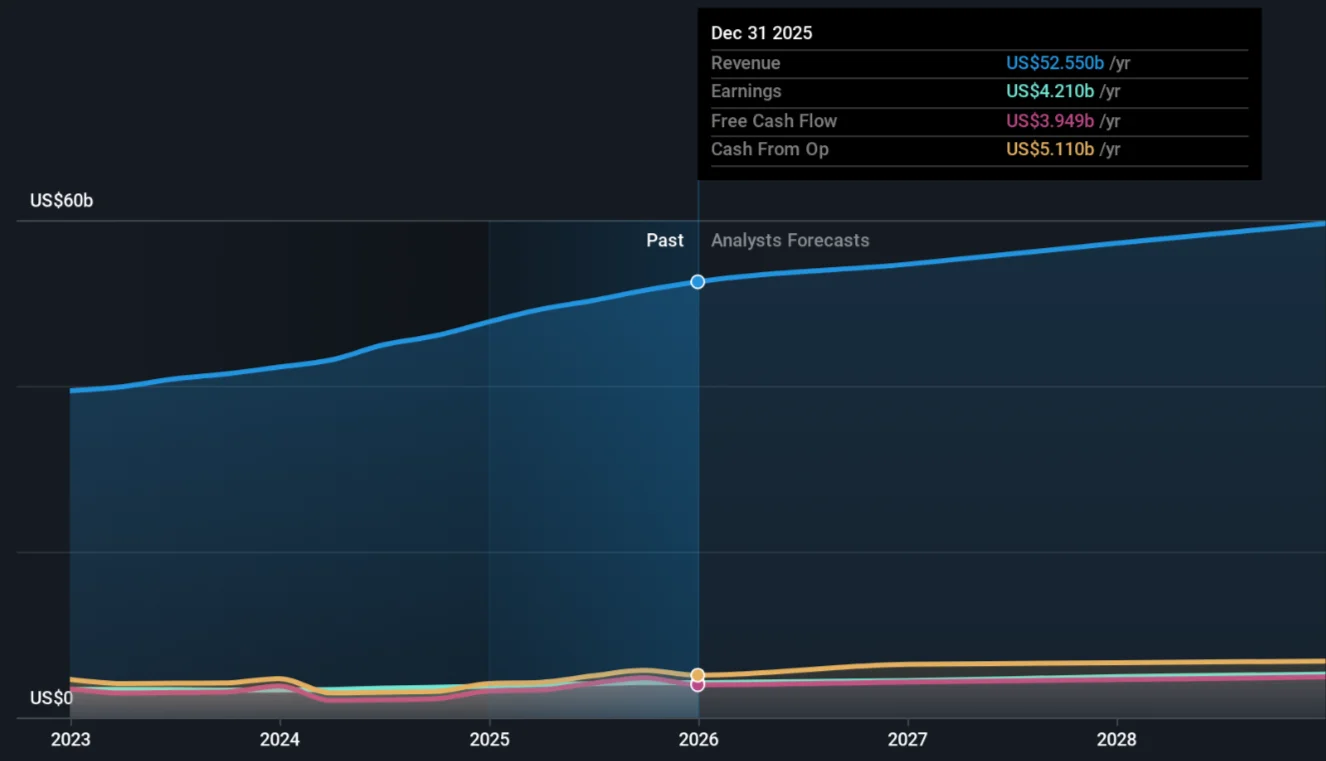Switch to the Past section label
The image size is (1326, 761).
tap(665, 240)
